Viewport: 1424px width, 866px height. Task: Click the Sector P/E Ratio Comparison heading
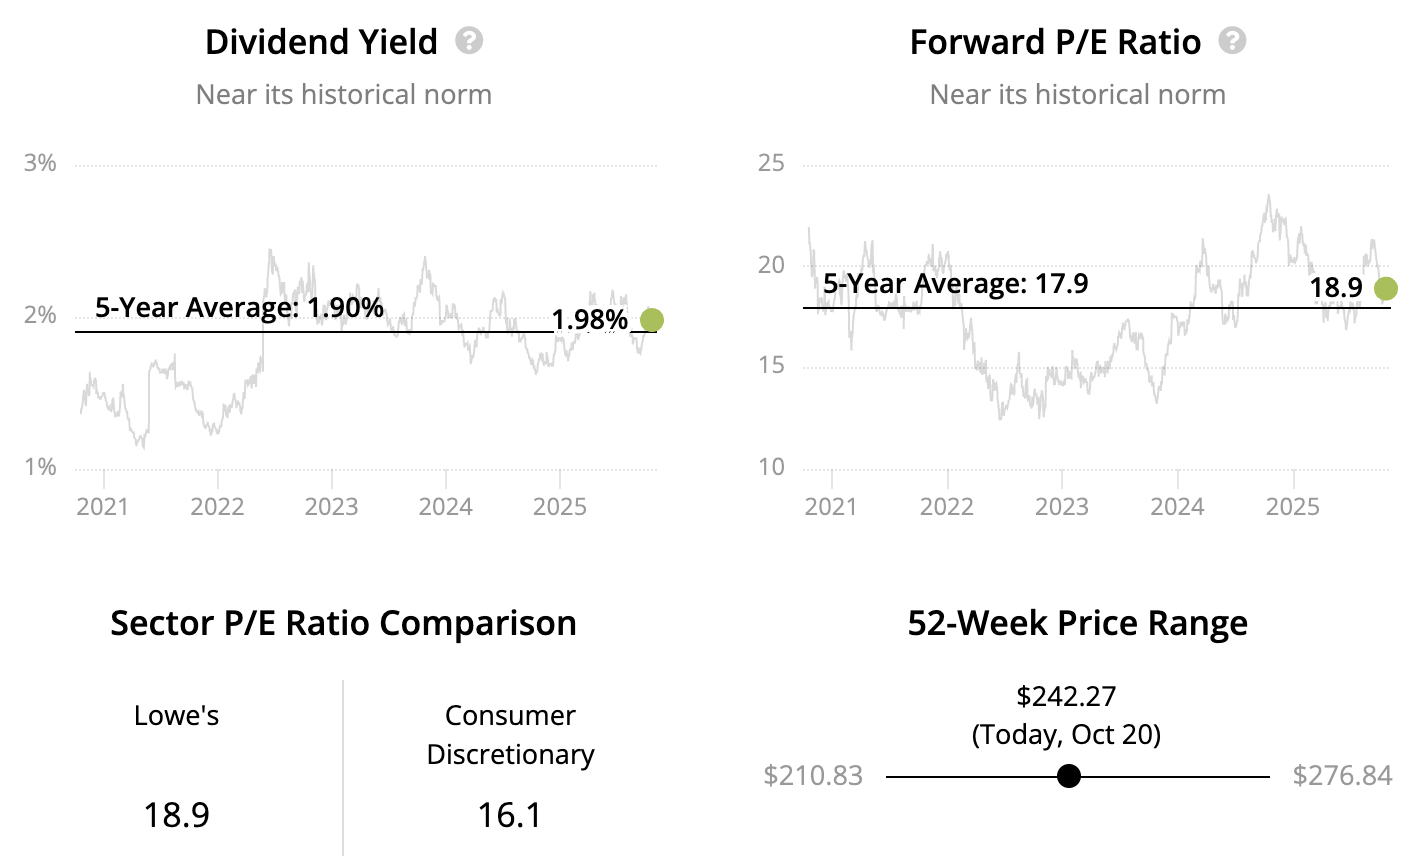343,623
